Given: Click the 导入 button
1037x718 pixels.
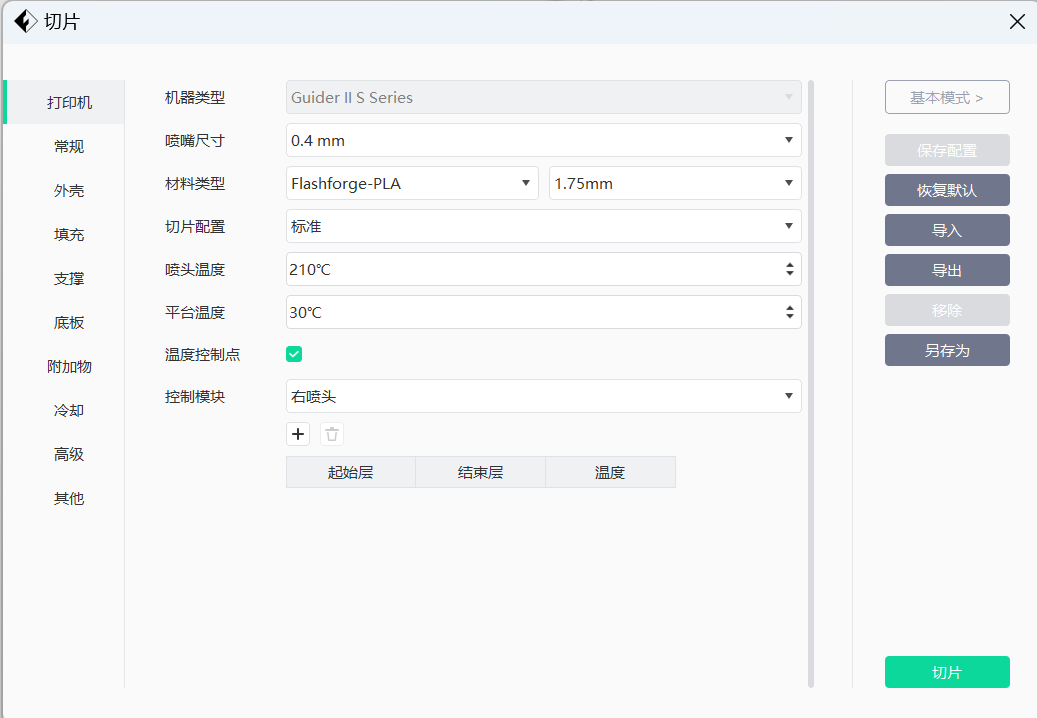Looking at the screenshot, I should 947,230.
